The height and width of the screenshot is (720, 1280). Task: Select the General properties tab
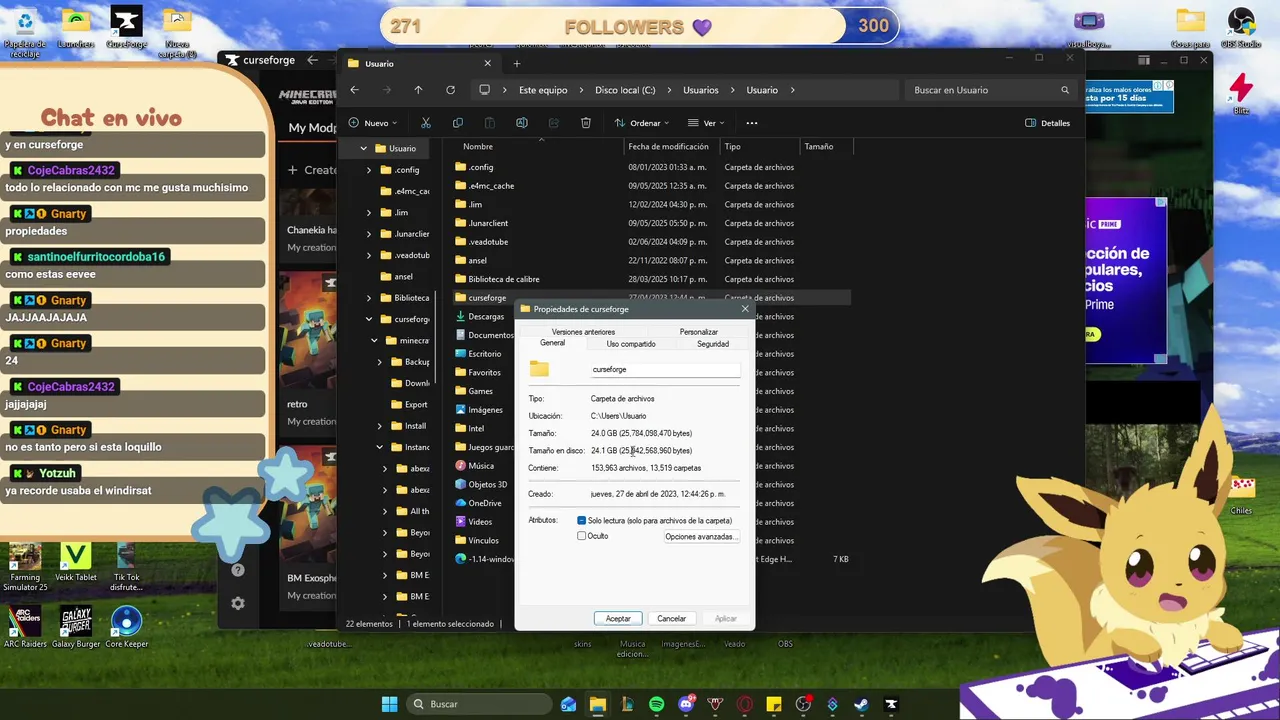552,343
